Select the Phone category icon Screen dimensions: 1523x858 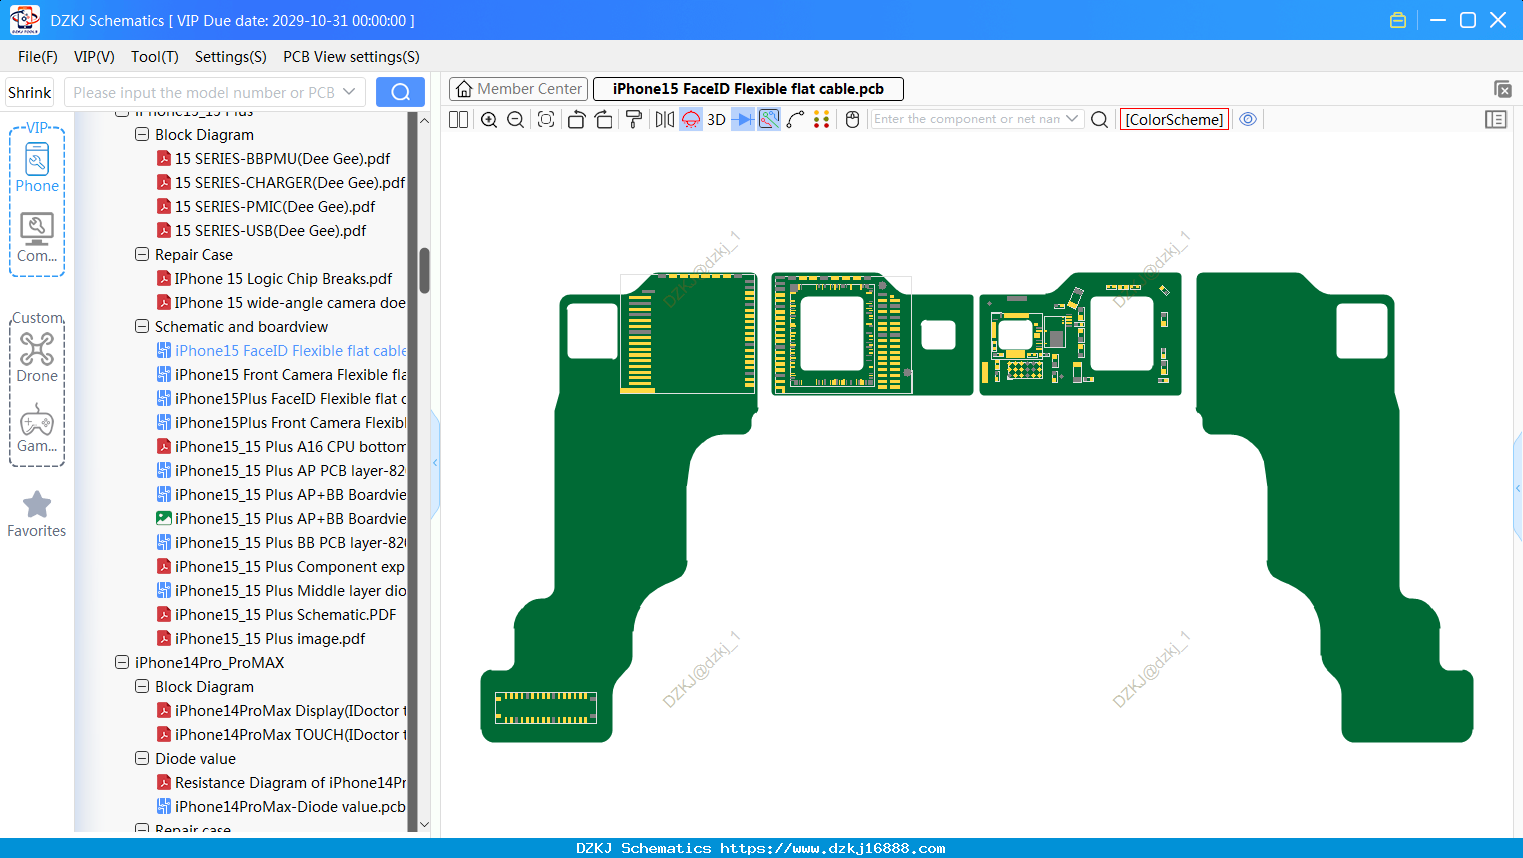click(x=37, y=167)
